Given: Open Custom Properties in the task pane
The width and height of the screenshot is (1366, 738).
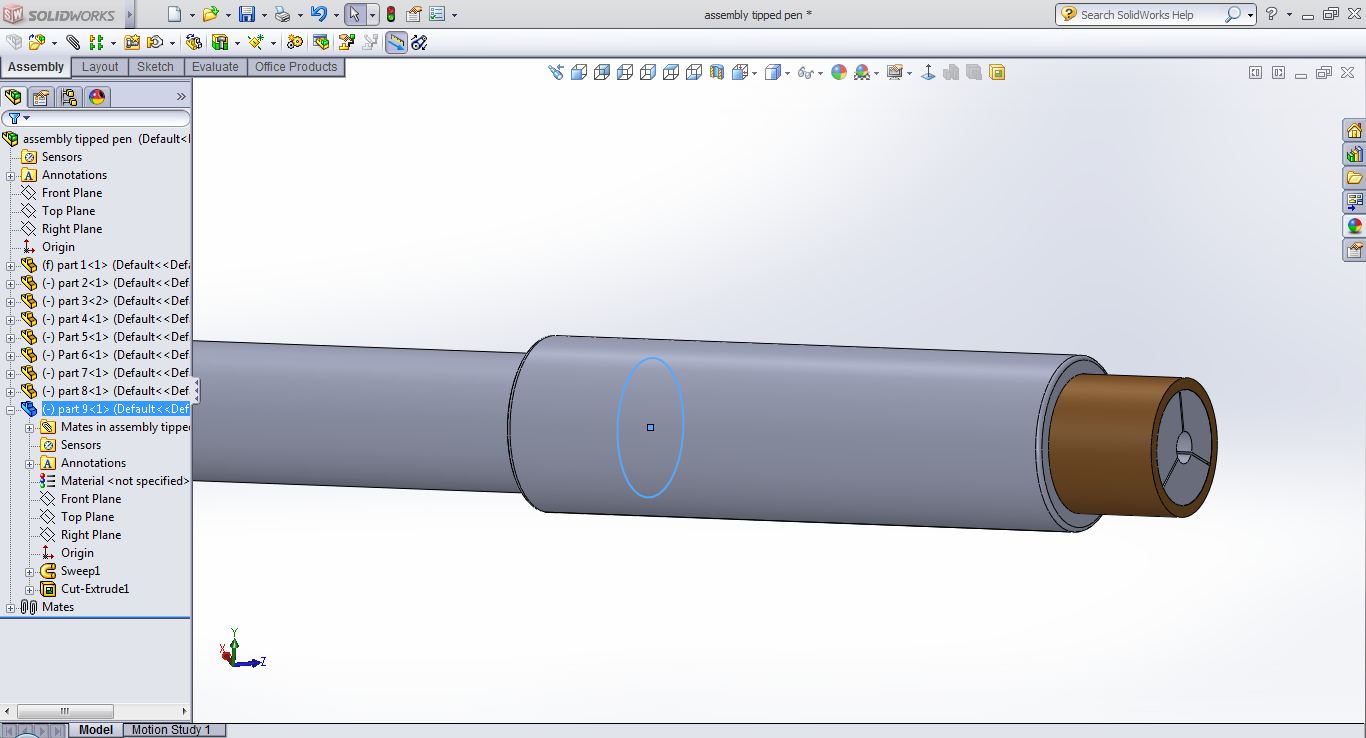Looking at the screenshot, I should click(x=1354, y=250).
